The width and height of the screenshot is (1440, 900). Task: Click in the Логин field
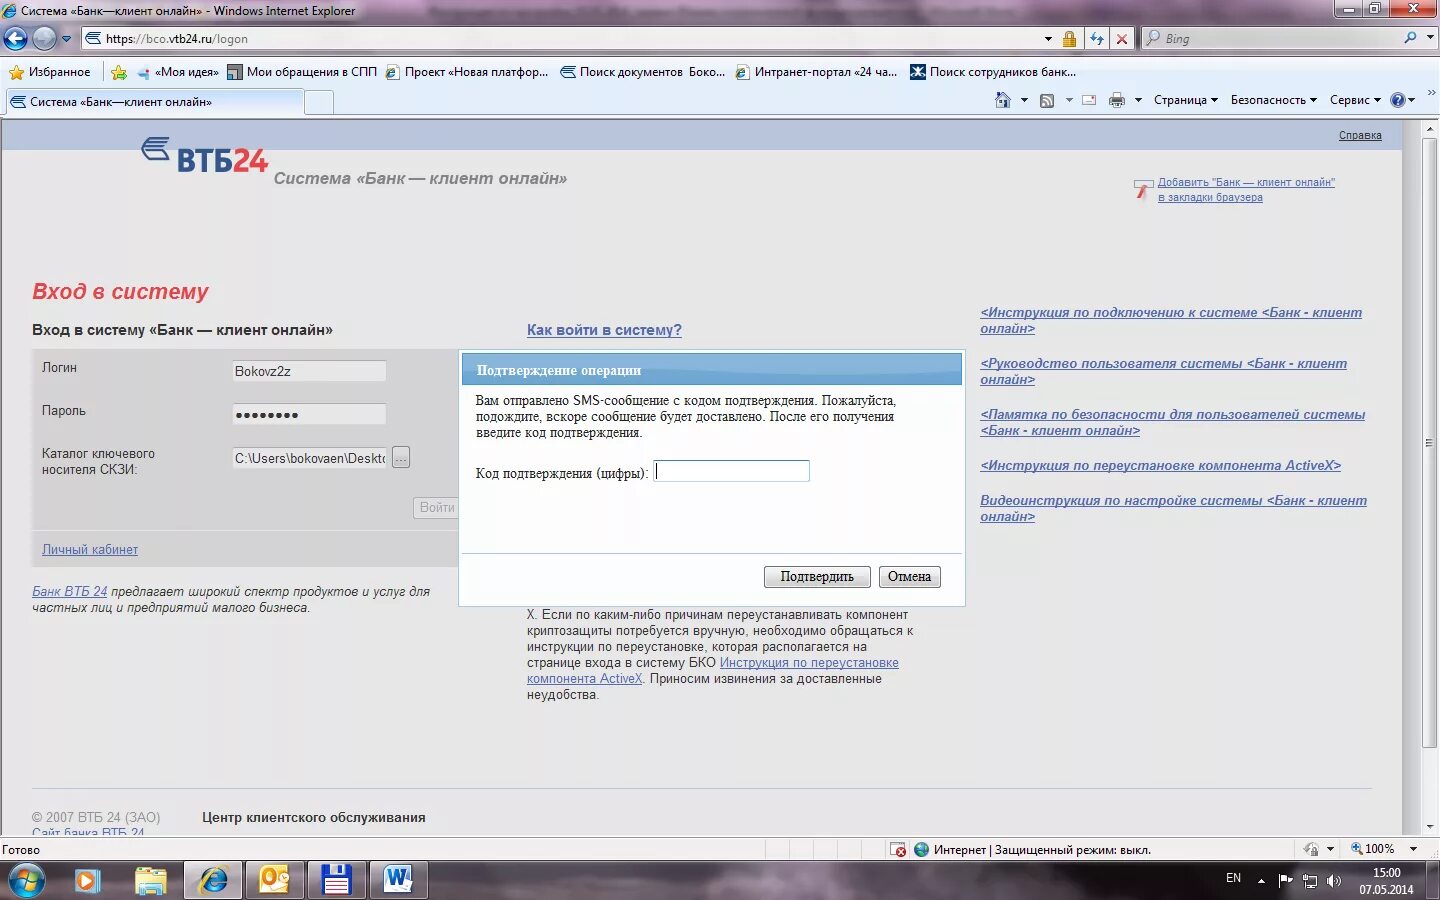tap(309, 371)
